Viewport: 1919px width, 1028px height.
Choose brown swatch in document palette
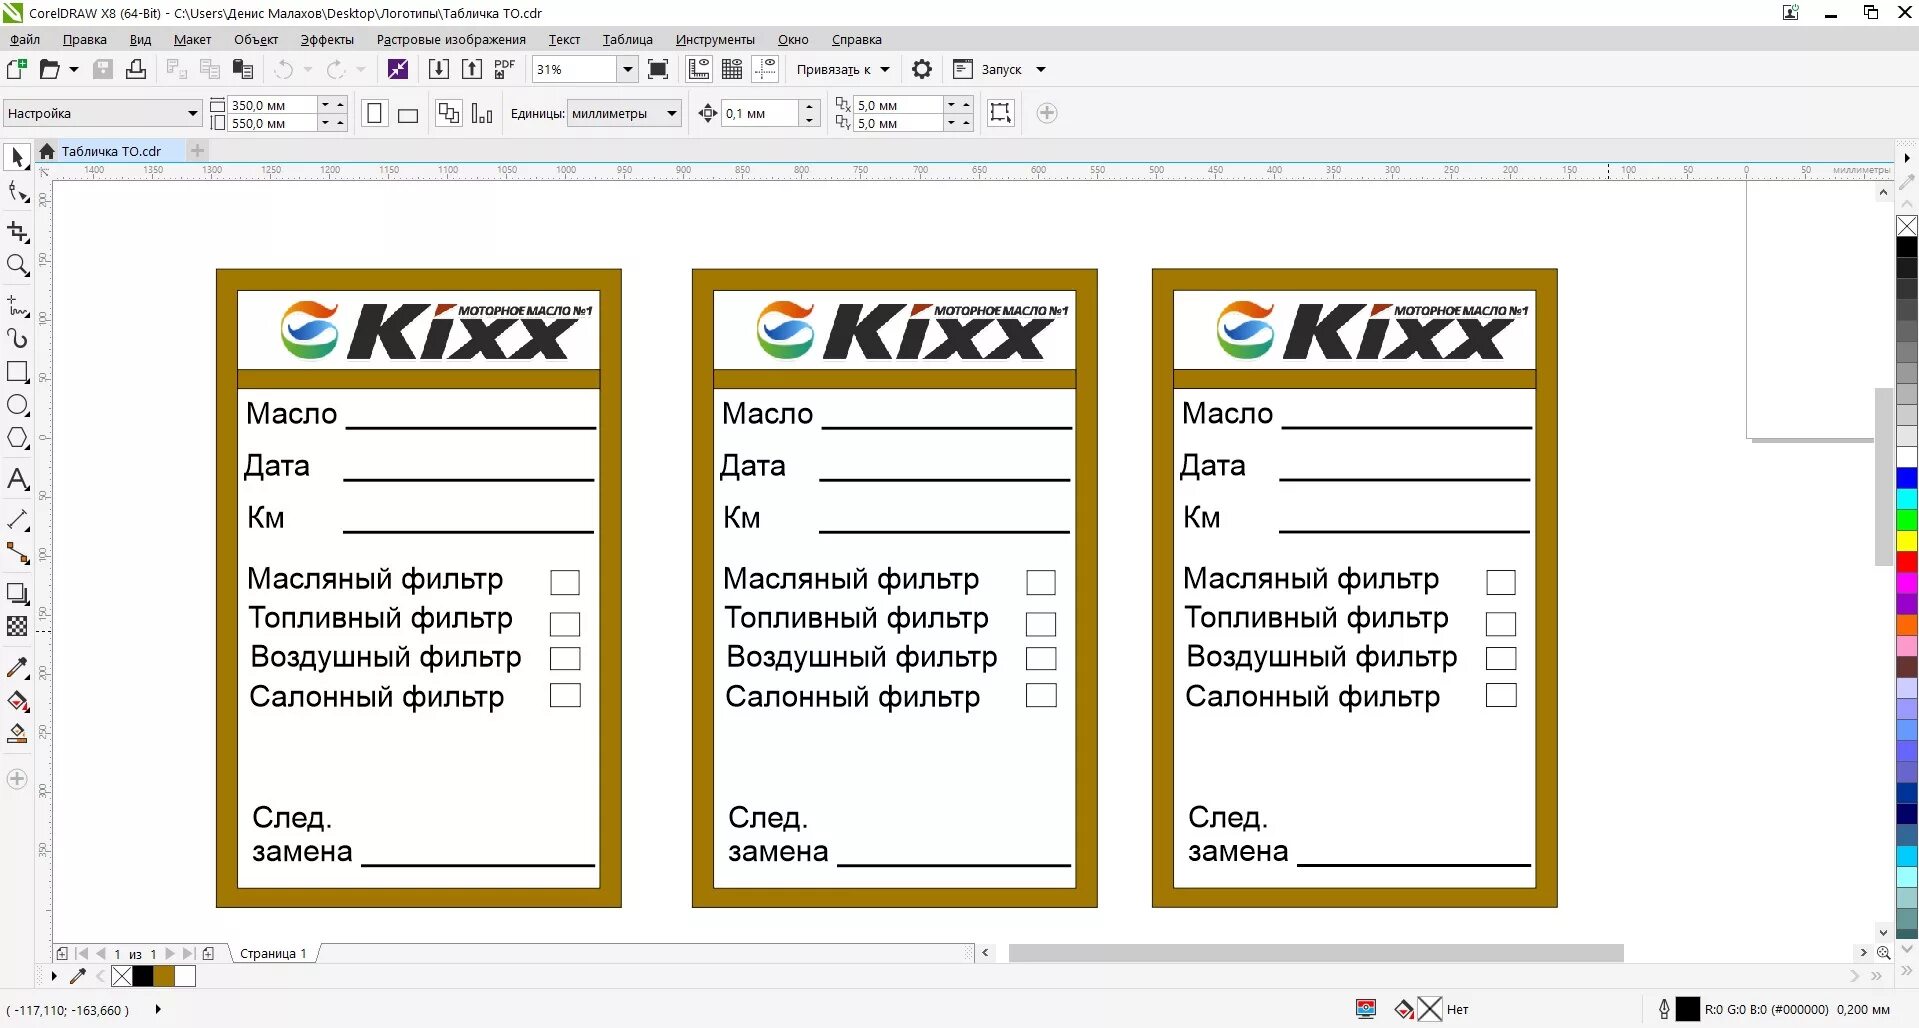pyautogui.click(x=164, y=975)
